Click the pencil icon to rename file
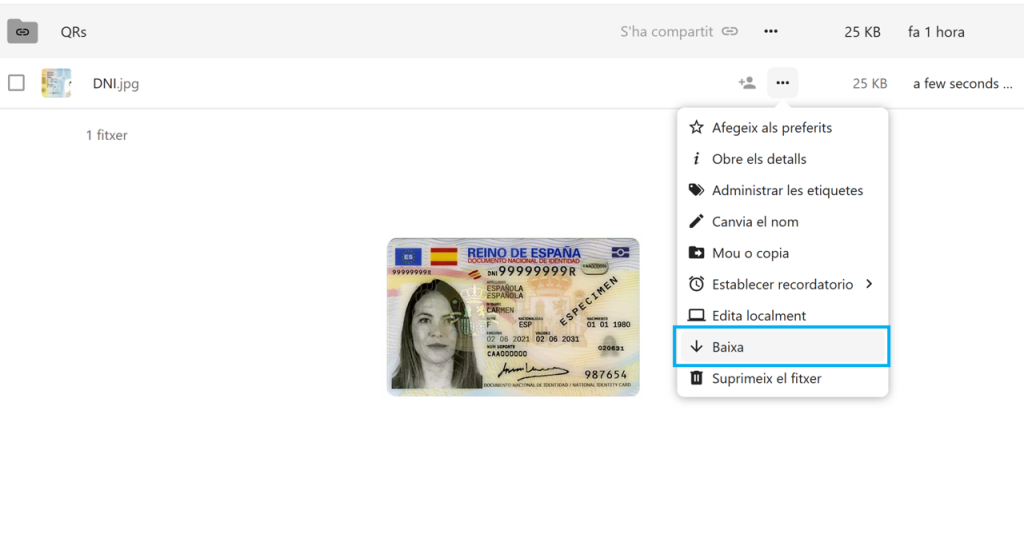This screenshot has width=1024, height=558. (696, 222)
